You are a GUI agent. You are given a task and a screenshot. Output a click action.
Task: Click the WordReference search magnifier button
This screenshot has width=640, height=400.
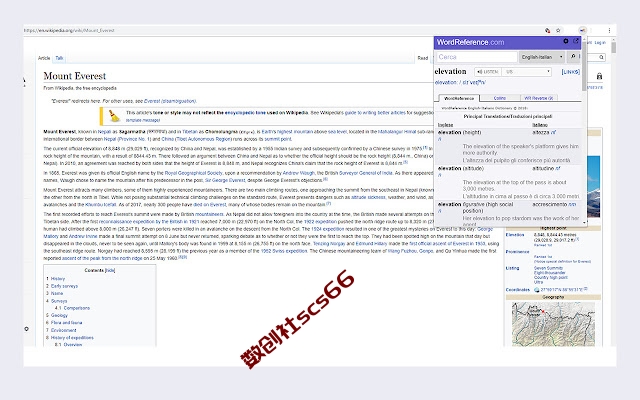[x=573, y=57]
